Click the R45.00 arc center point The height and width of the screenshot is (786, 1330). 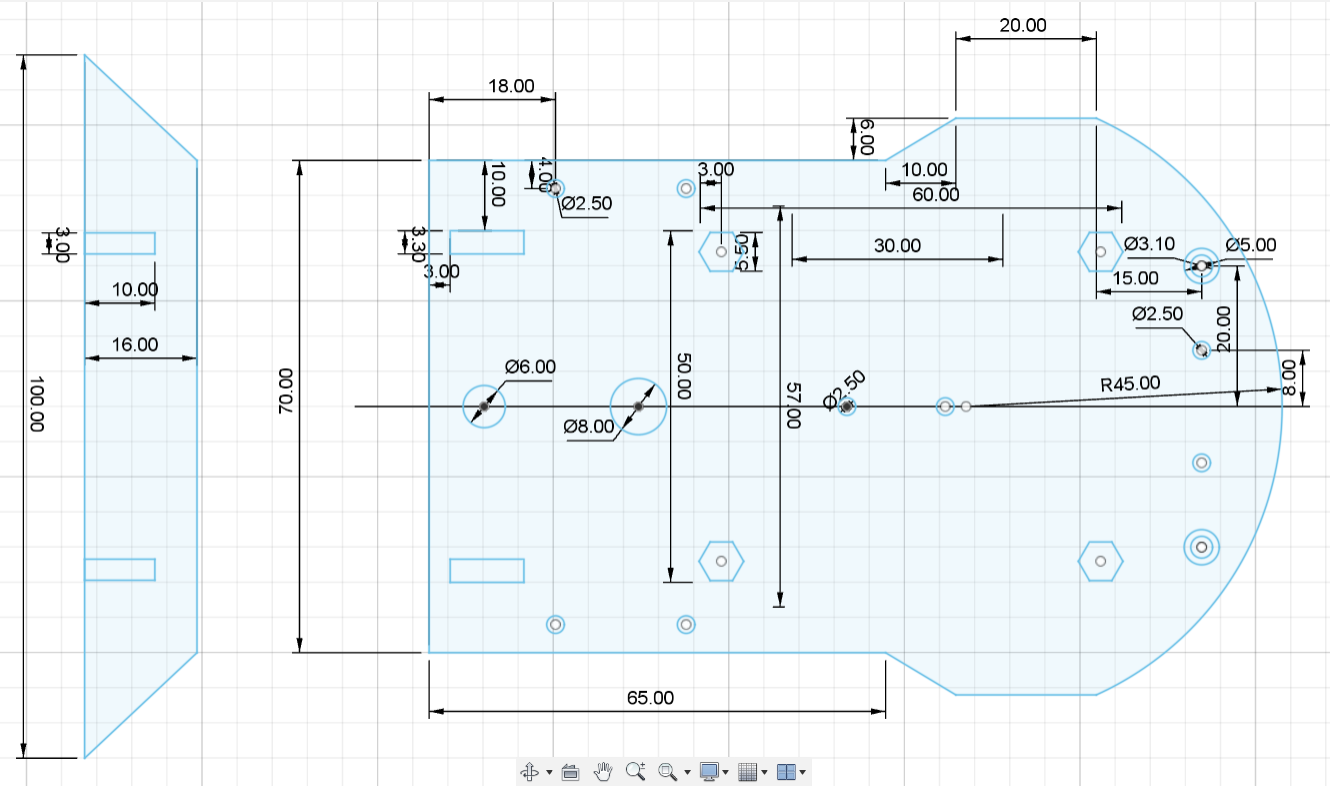point(966,406)
